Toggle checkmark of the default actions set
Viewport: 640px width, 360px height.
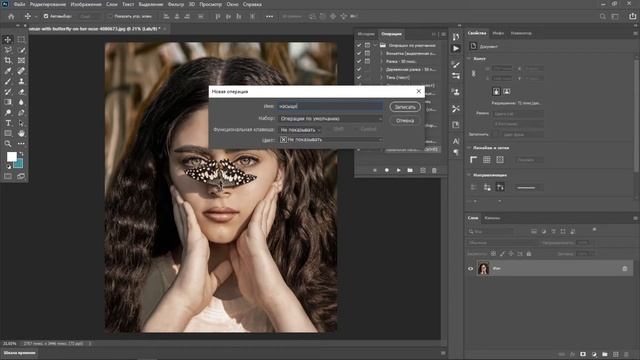(359, 45)
